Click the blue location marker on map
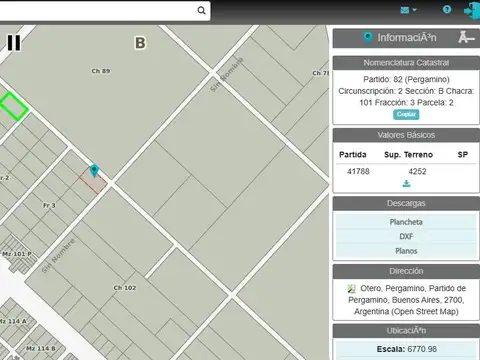The image size is (480, 360). point(94,170)
